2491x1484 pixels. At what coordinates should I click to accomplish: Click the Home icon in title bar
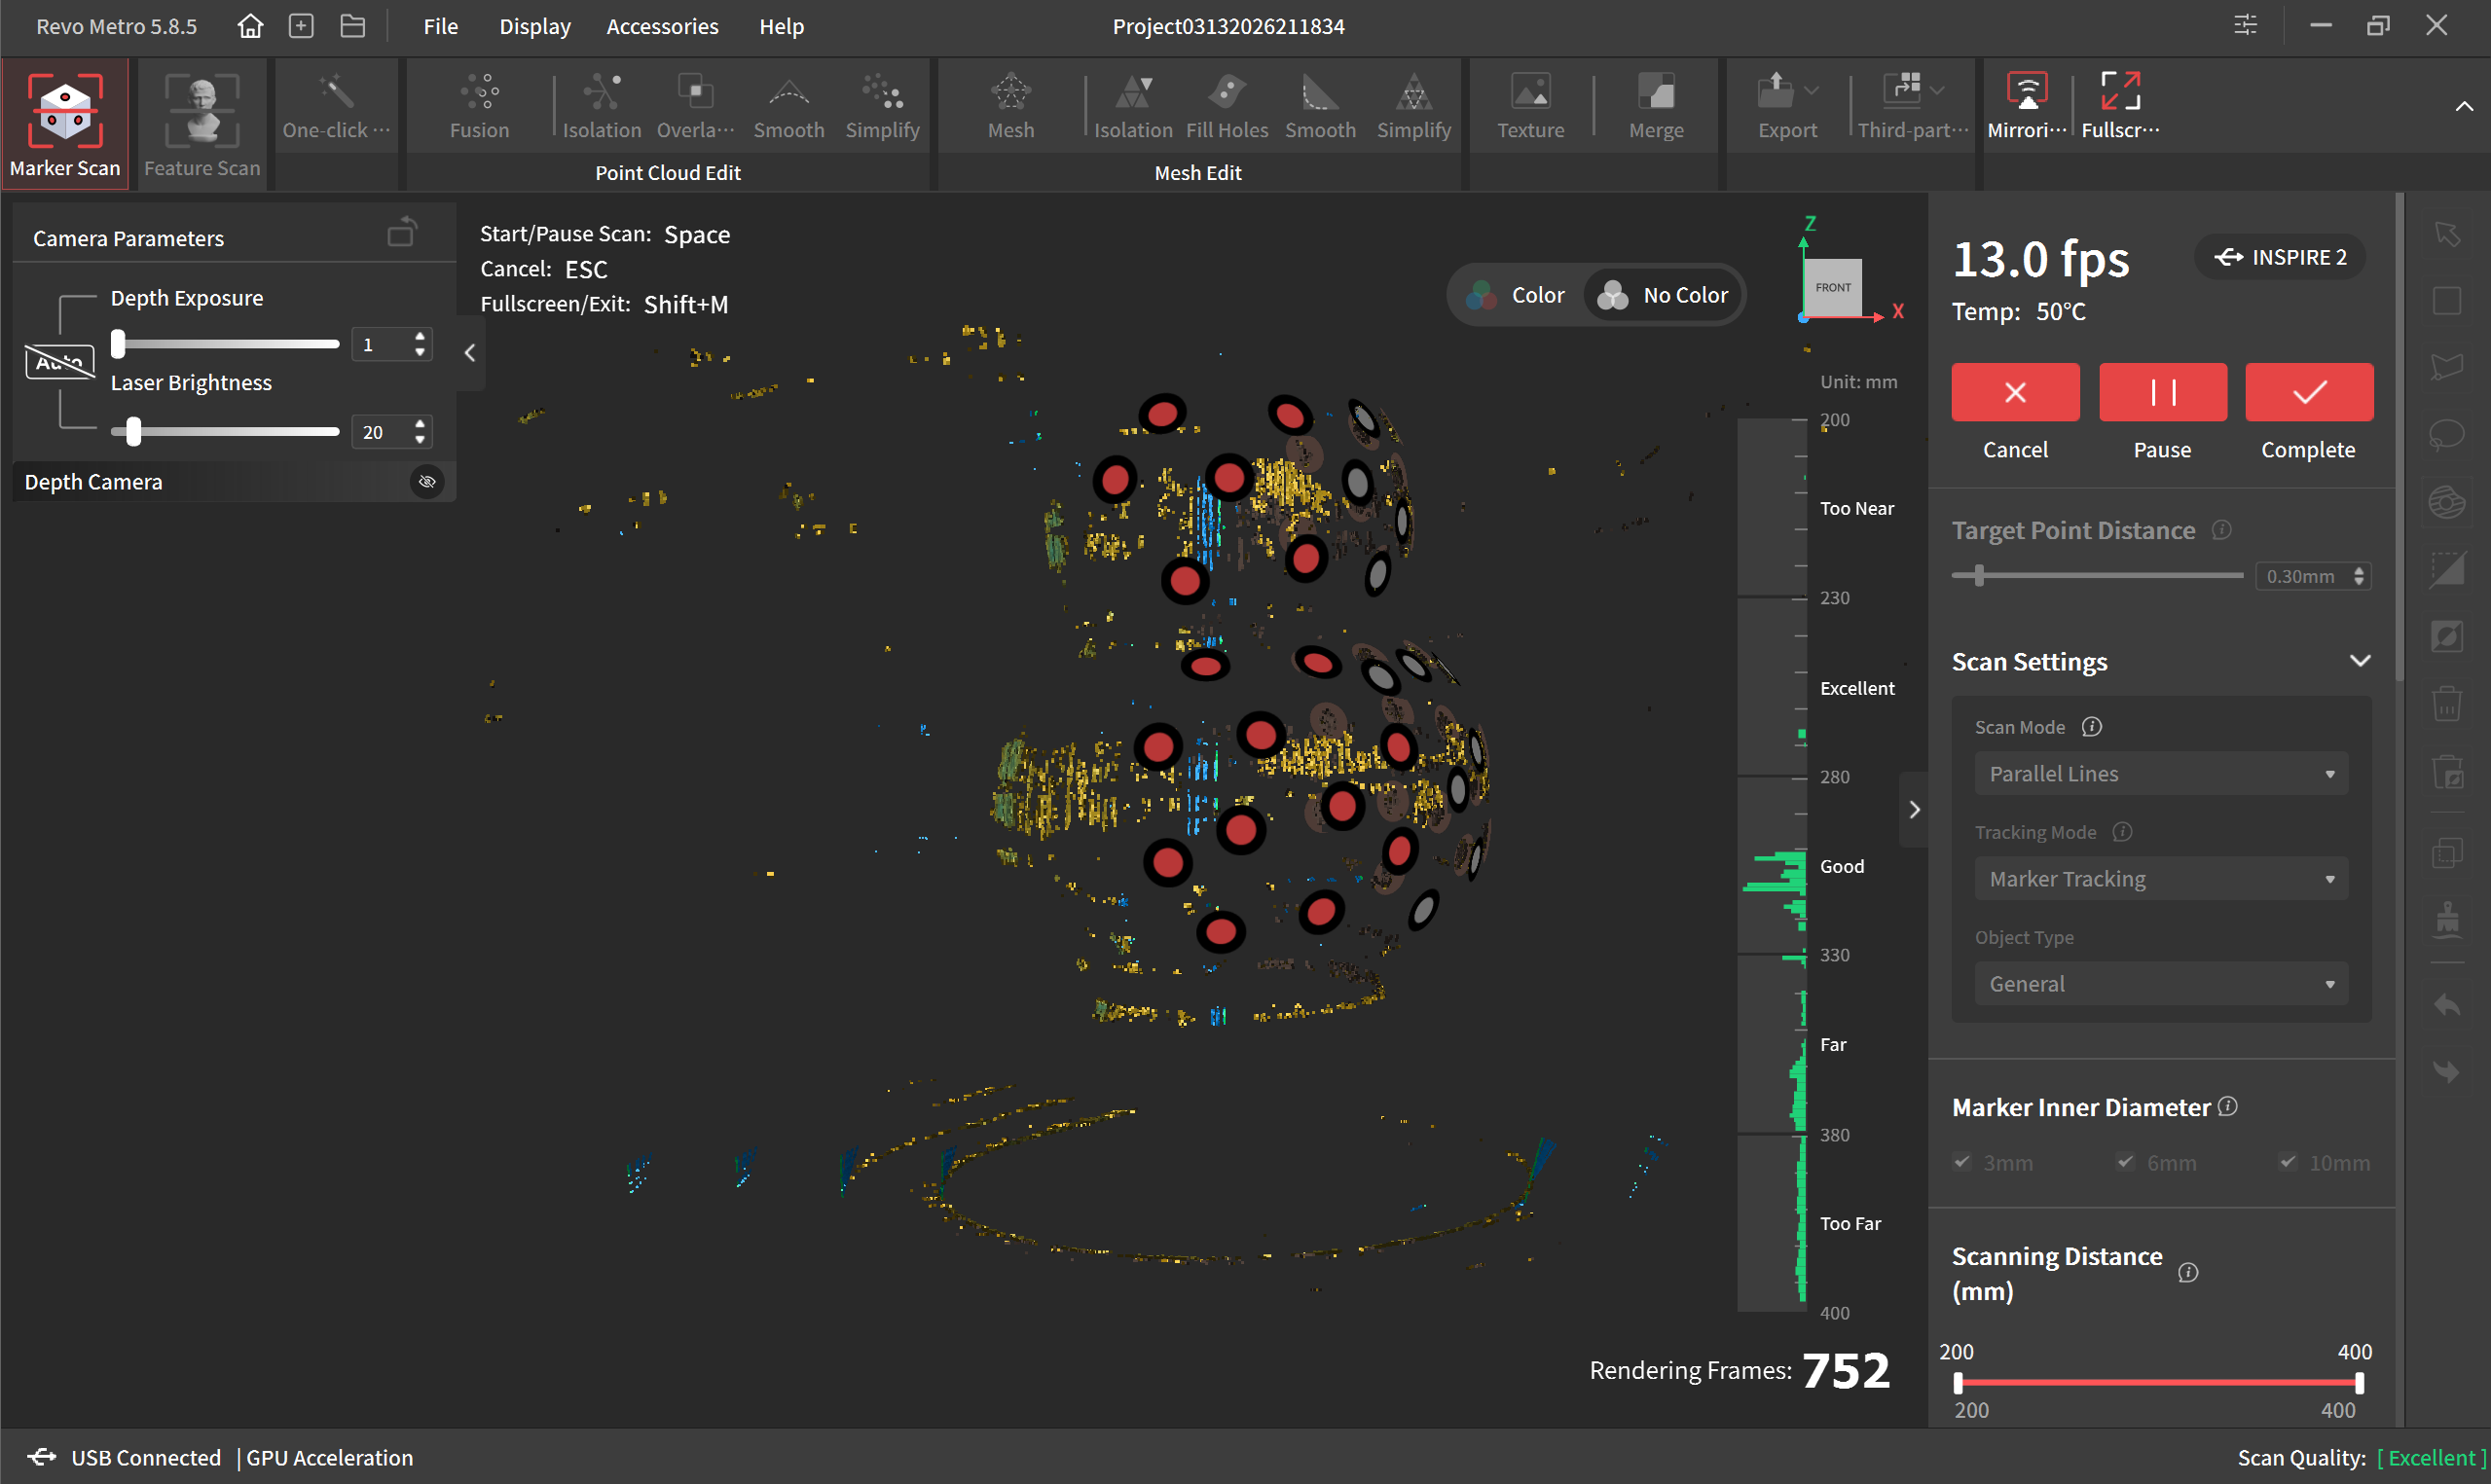tap(250, 26)
